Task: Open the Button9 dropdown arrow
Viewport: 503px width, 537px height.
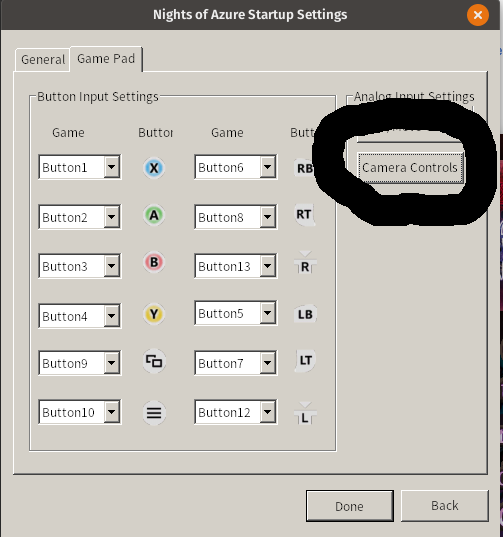Action: (112, 363)
